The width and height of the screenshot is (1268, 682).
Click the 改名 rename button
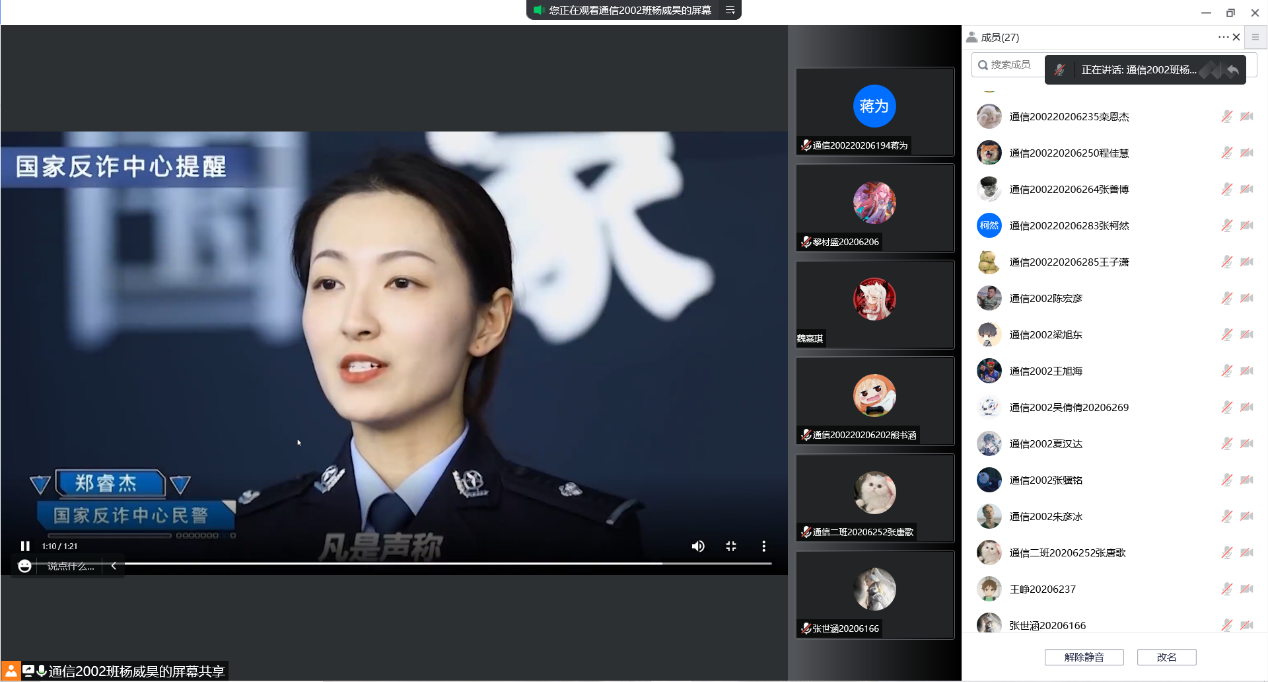point(1166,657)
